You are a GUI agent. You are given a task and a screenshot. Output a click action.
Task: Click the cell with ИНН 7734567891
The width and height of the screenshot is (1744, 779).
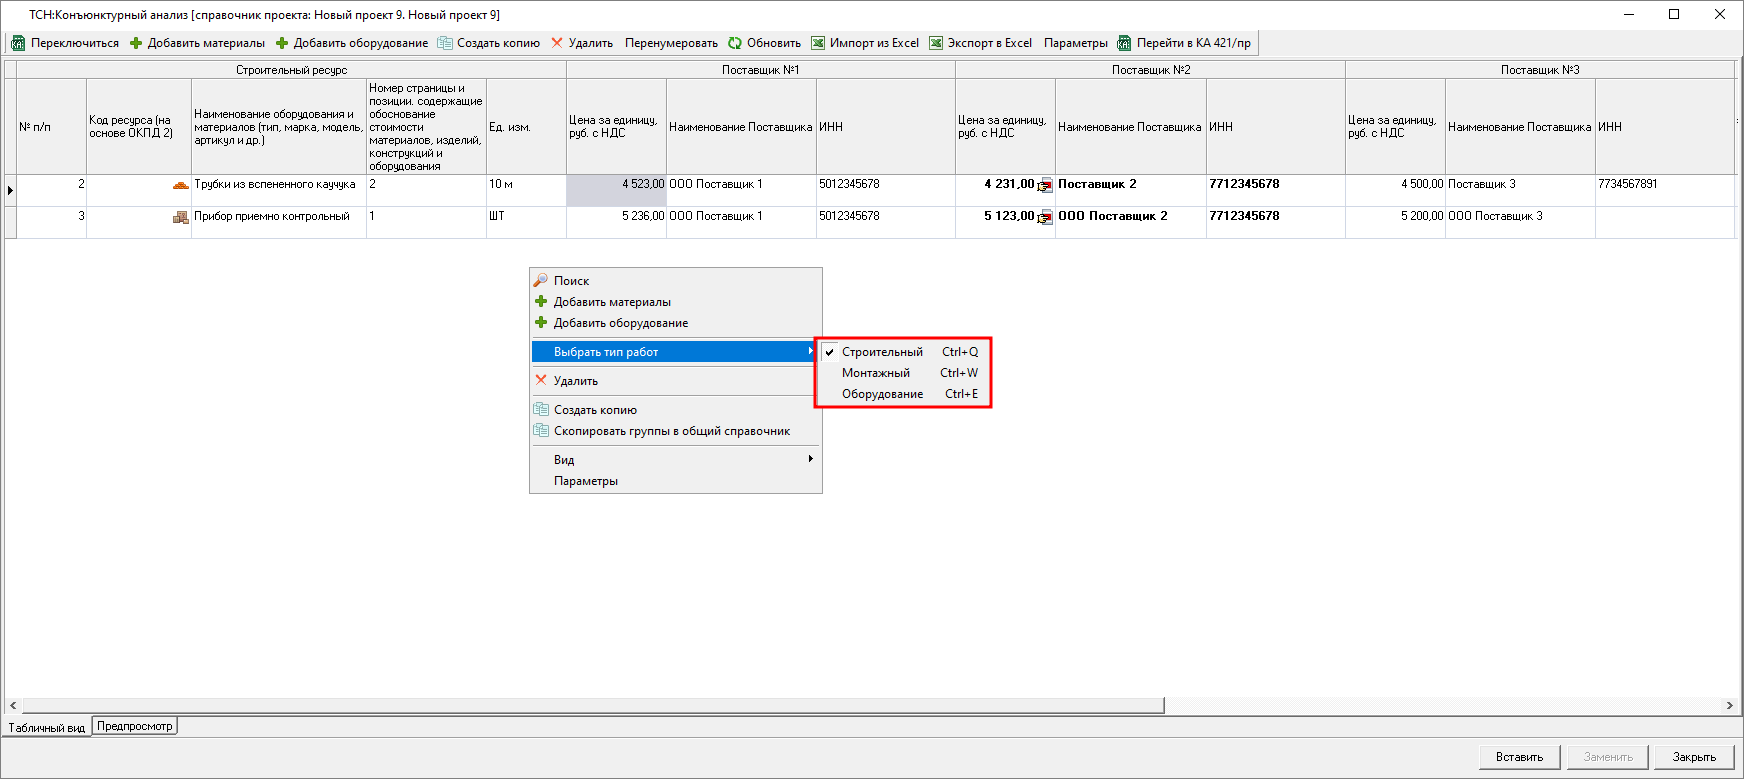point(1665,191)
